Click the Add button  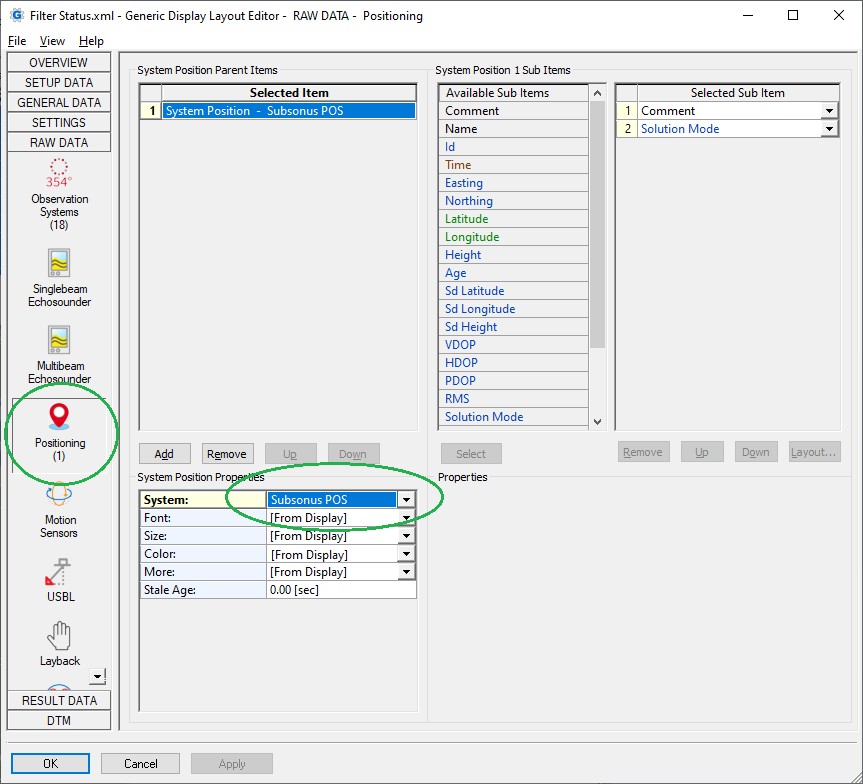[x=164, y=453]
